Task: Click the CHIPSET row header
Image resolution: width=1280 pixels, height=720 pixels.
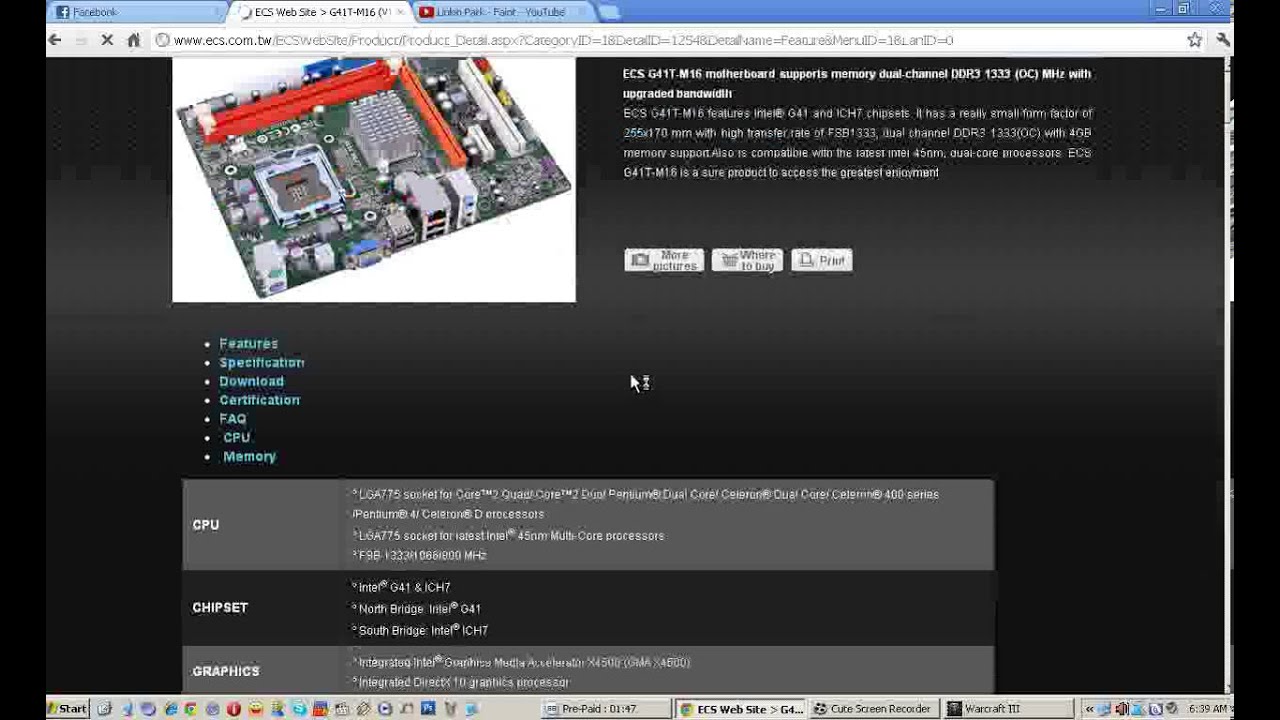Action: click(x=220, y=608)
